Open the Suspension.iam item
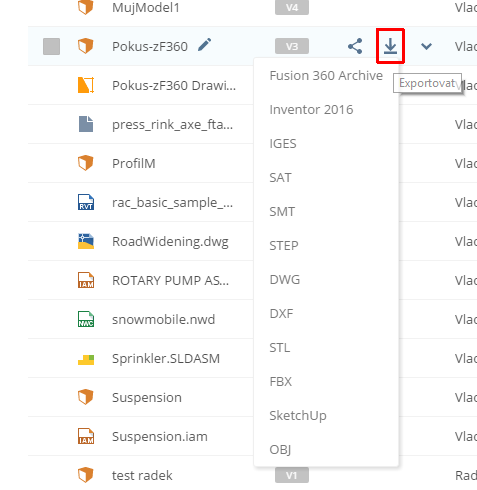Viewport: 477px width, 490px height. 160,436
